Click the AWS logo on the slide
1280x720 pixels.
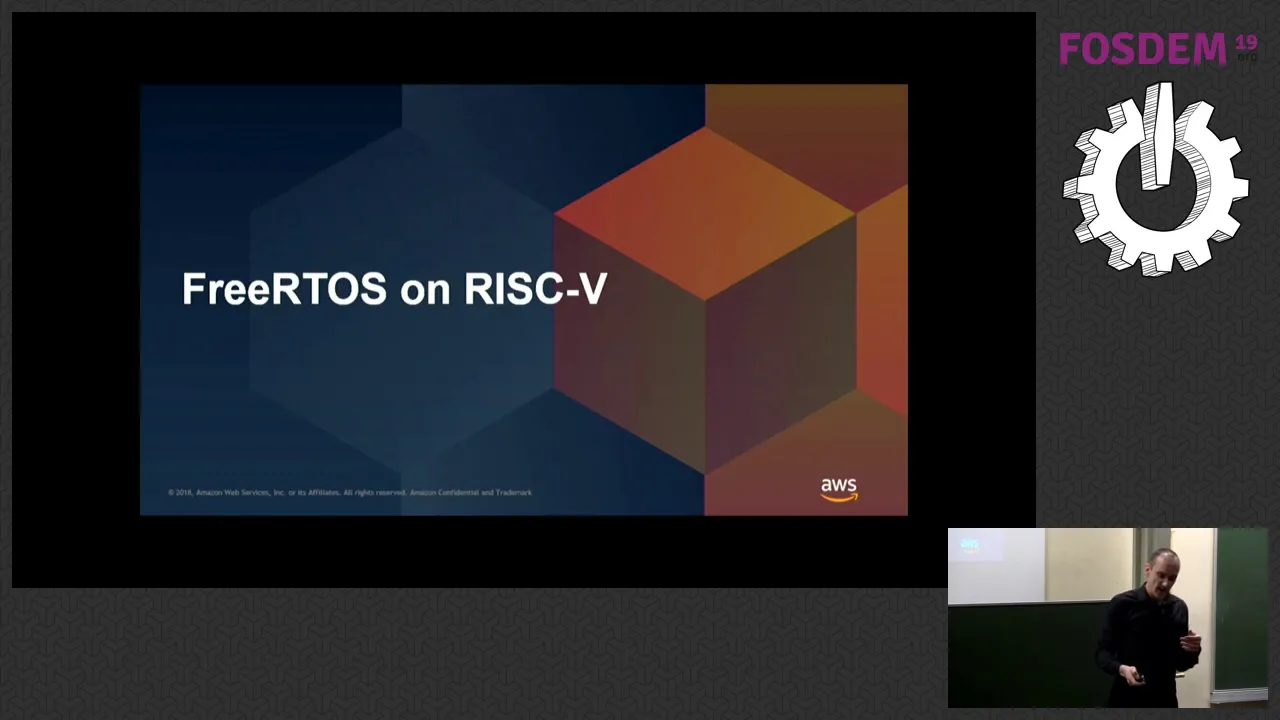[x=839, y=489]
